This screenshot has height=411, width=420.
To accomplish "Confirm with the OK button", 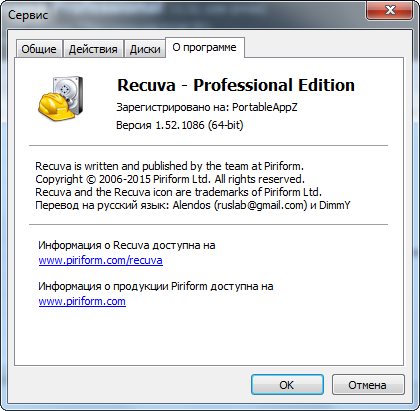I will coord(287,385).
